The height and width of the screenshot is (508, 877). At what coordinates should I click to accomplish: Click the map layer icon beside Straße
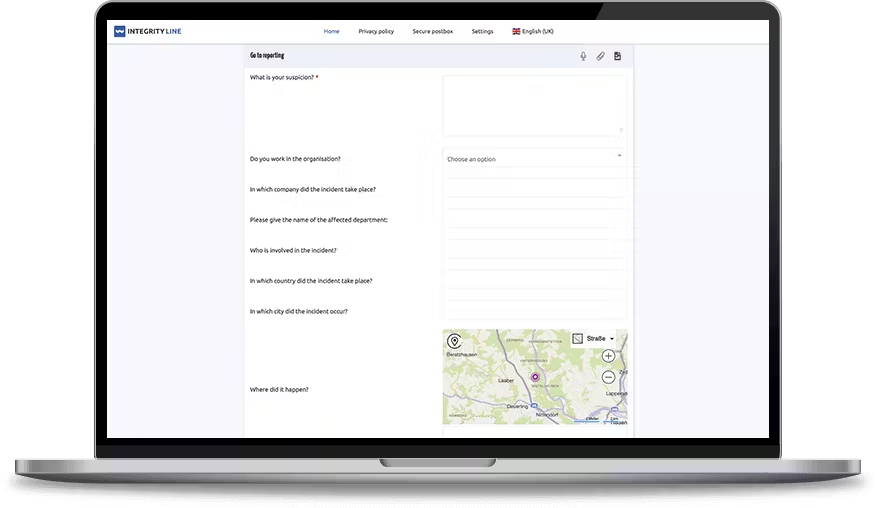coord(578,338)
